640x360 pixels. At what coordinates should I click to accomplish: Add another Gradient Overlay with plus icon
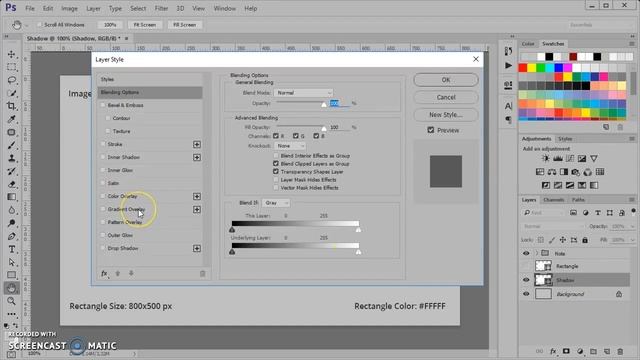click(x=197, y=210)
